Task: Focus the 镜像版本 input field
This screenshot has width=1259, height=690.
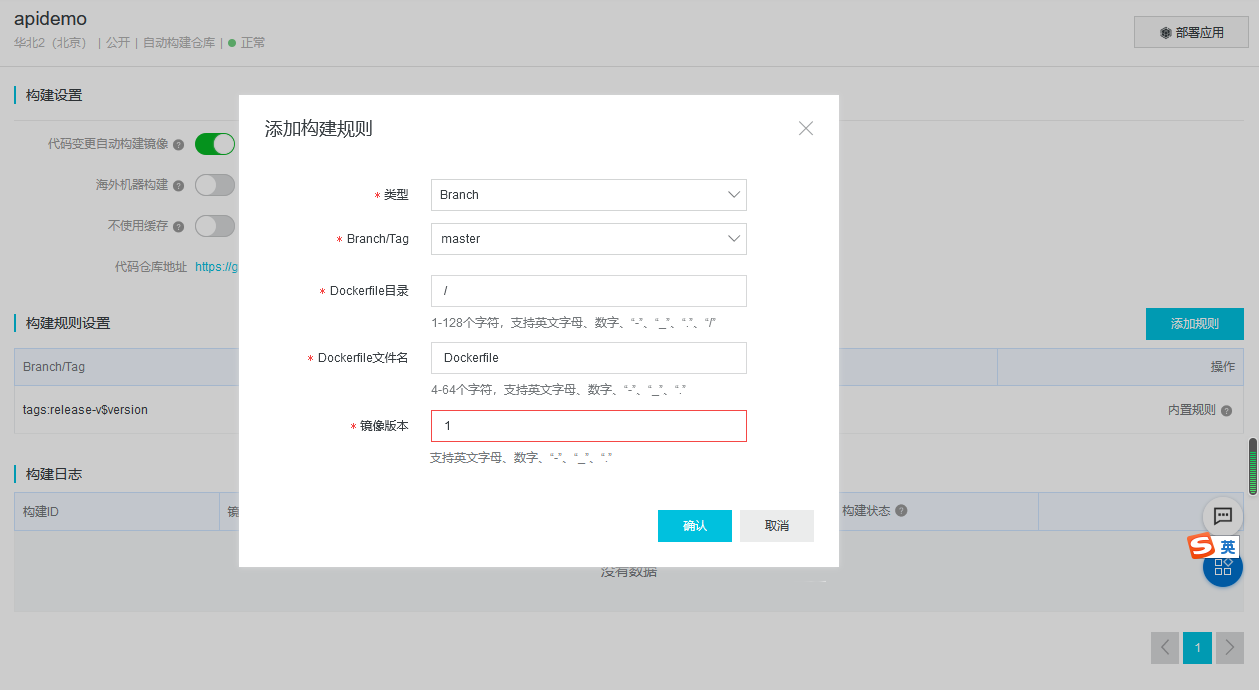Action: click(588, 426)
